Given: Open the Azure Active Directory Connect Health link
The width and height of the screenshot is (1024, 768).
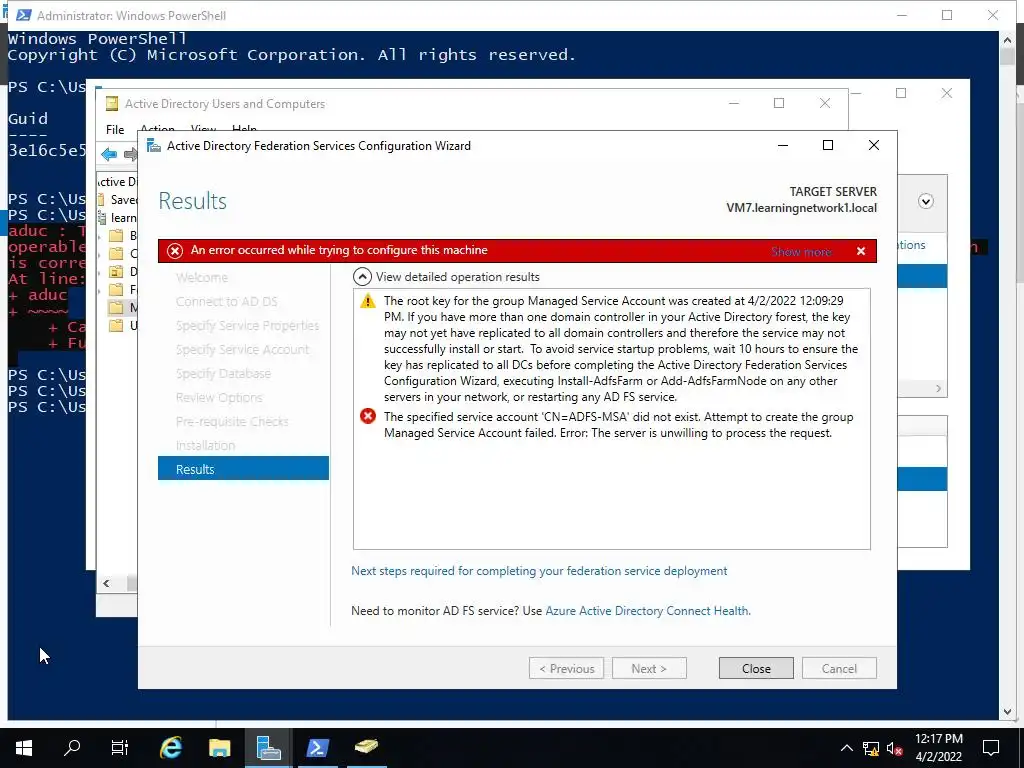Looking at the screenshot, I should (648, 611).
